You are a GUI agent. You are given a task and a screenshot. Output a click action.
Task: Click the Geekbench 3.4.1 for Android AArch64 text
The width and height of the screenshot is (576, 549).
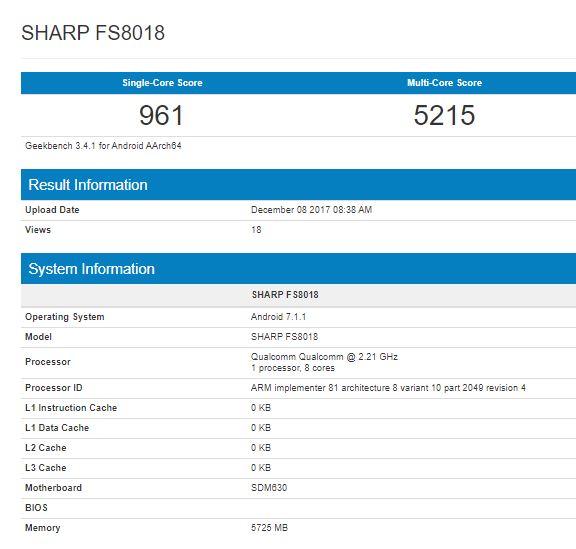click(103, 146)
